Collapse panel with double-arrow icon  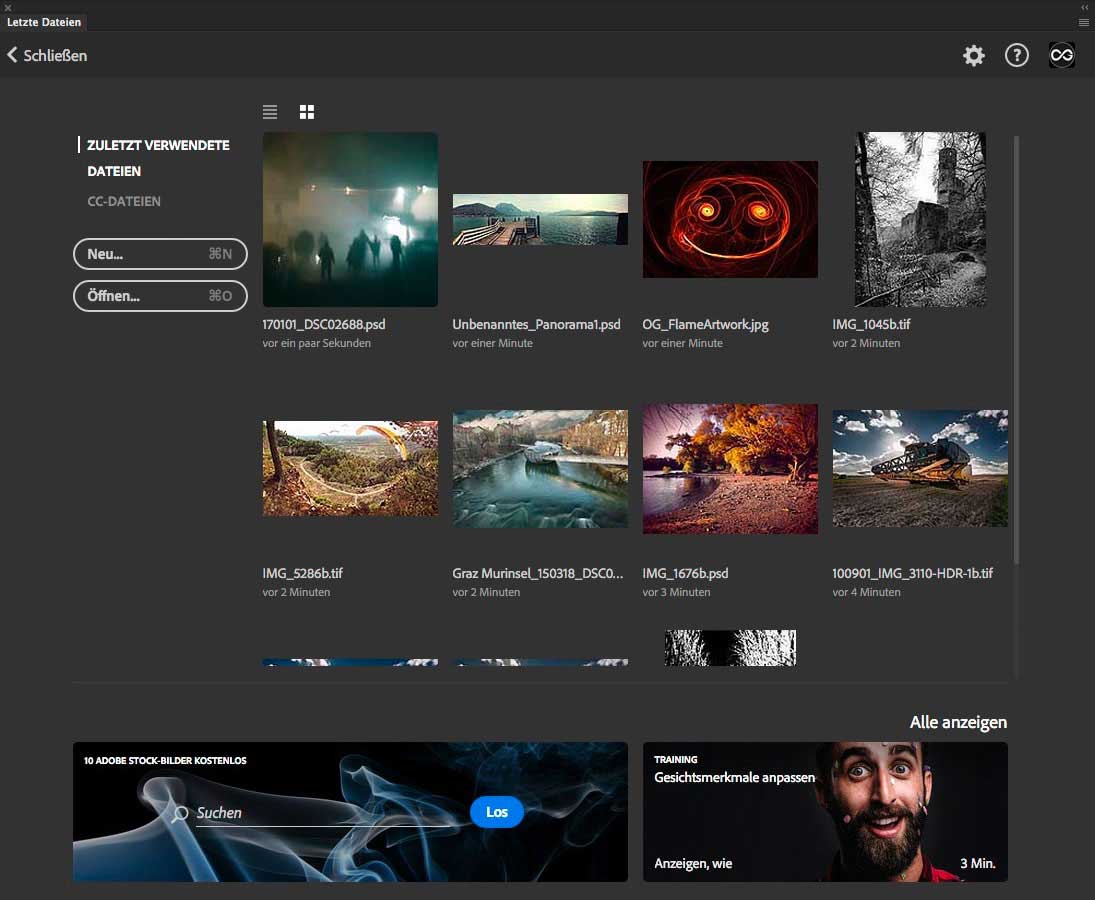pyautogui.click(x=1085, y=7)
